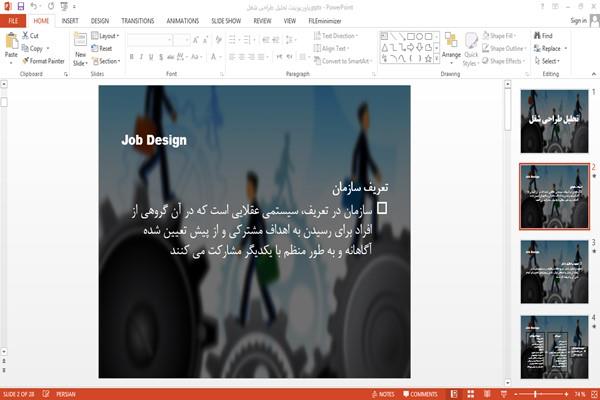Click the Clear All Formatting icon
This screenshot has width=600, height=400.
pyautogui.click(x=218, y=39)
